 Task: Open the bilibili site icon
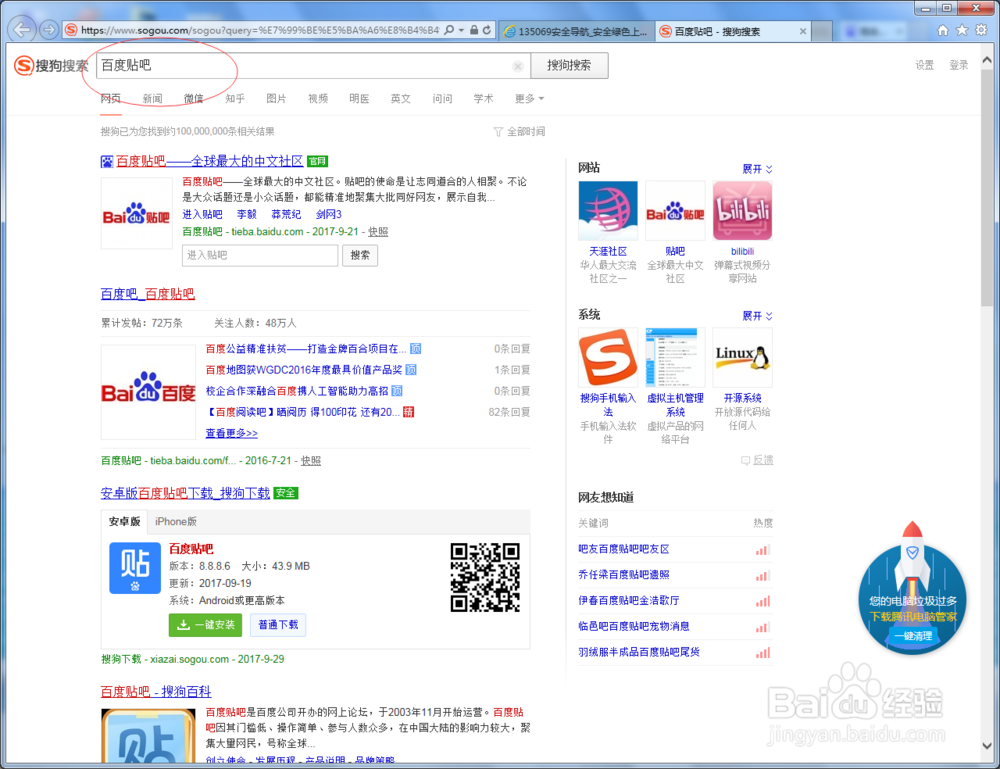(742, 210)
